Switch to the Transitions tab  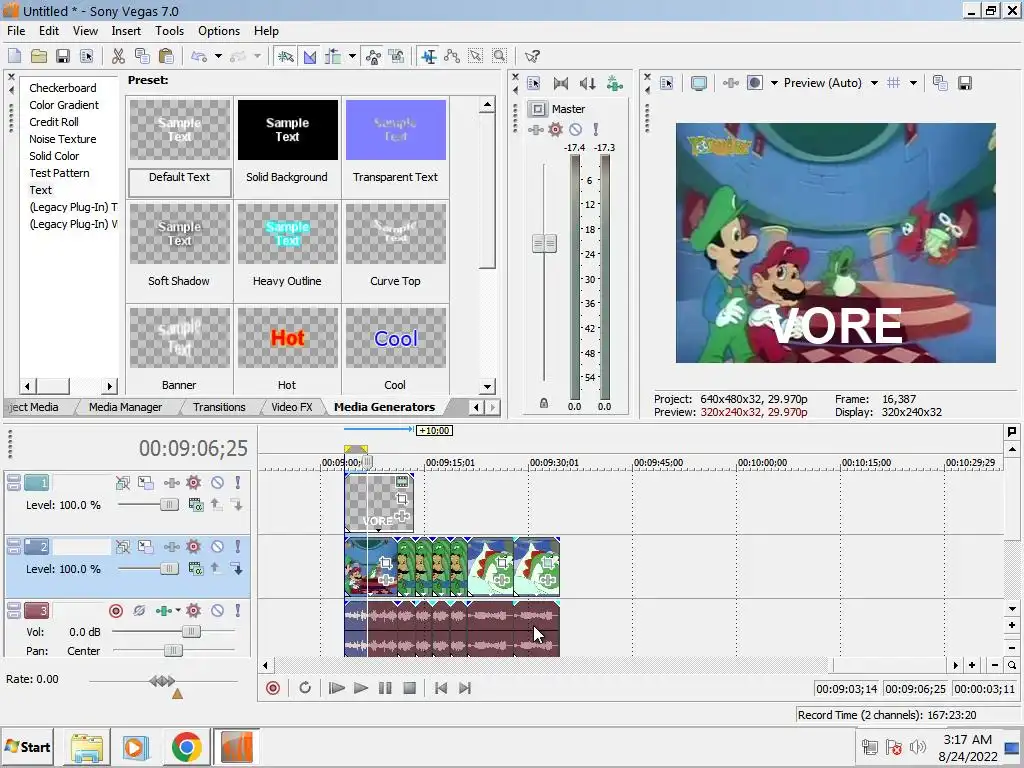(219, 407)
